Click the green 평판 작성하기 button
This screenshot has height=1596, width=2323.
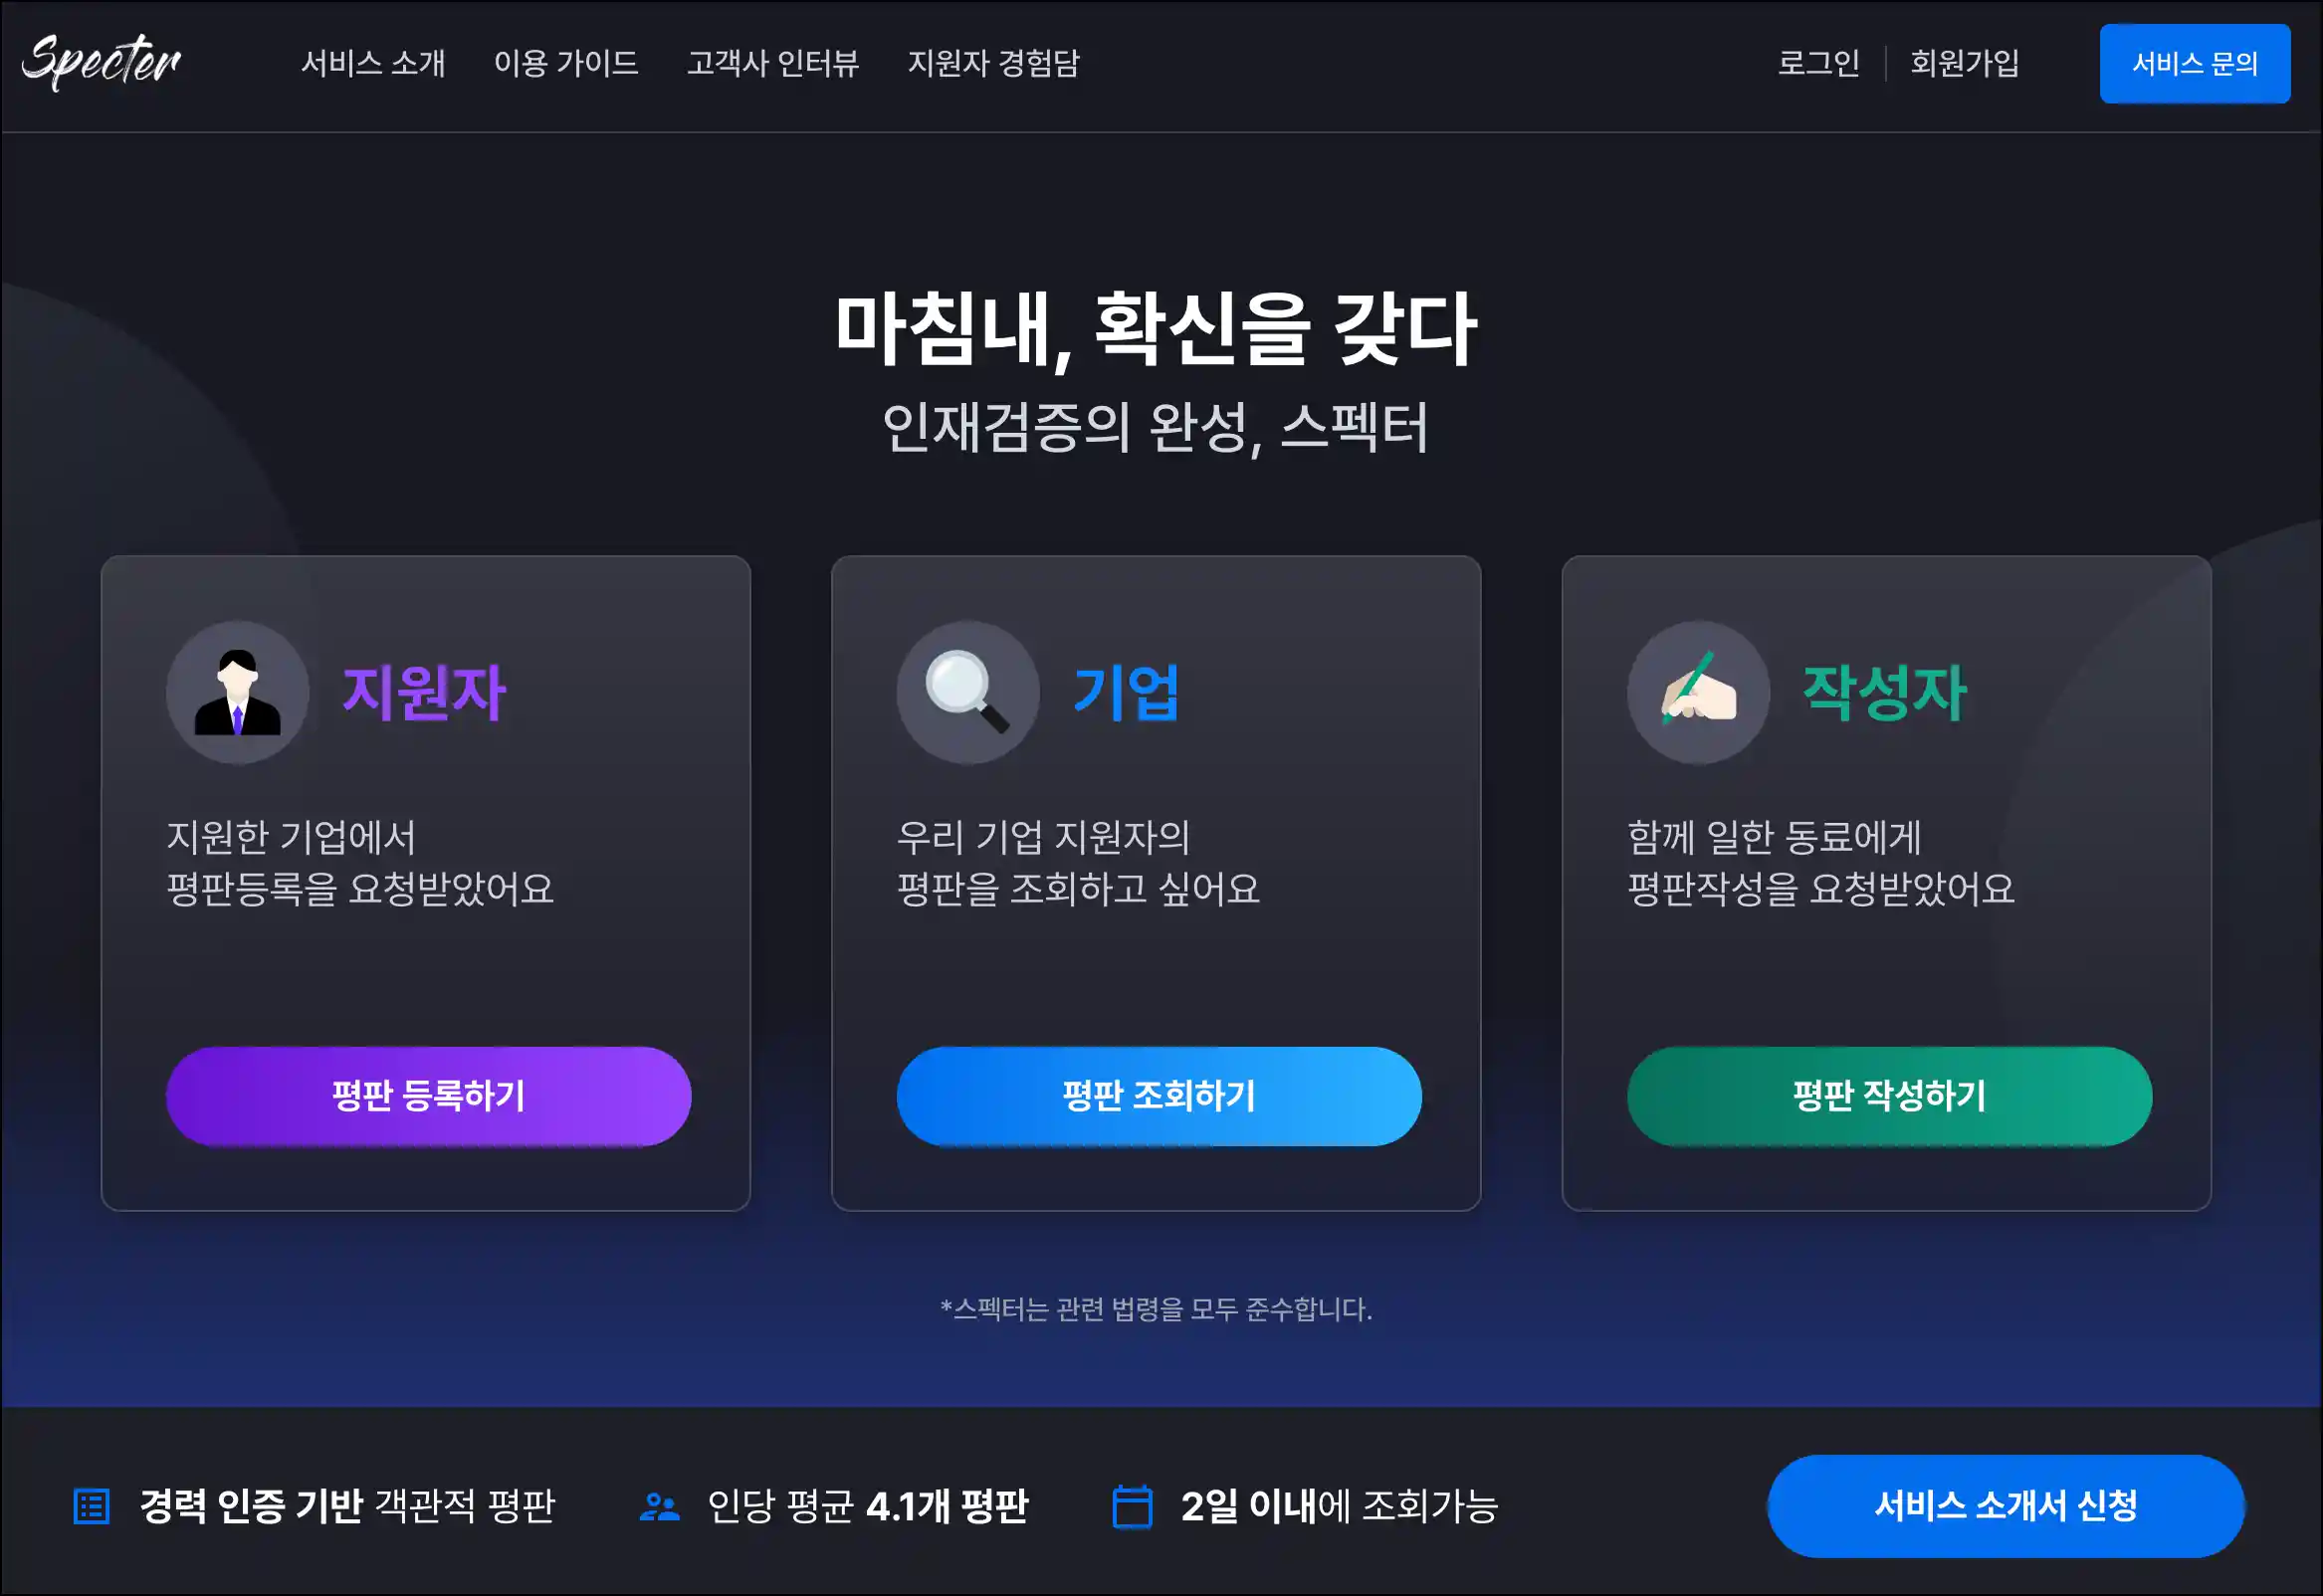pos(1889,1096)
